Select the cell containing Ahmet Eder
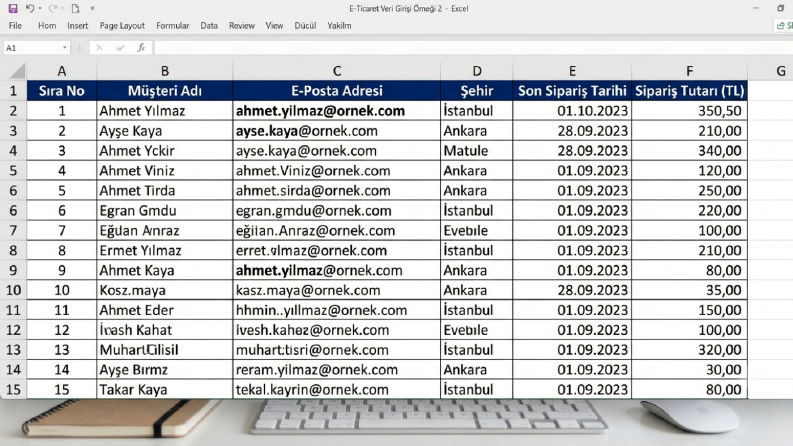 coord(165,310)
